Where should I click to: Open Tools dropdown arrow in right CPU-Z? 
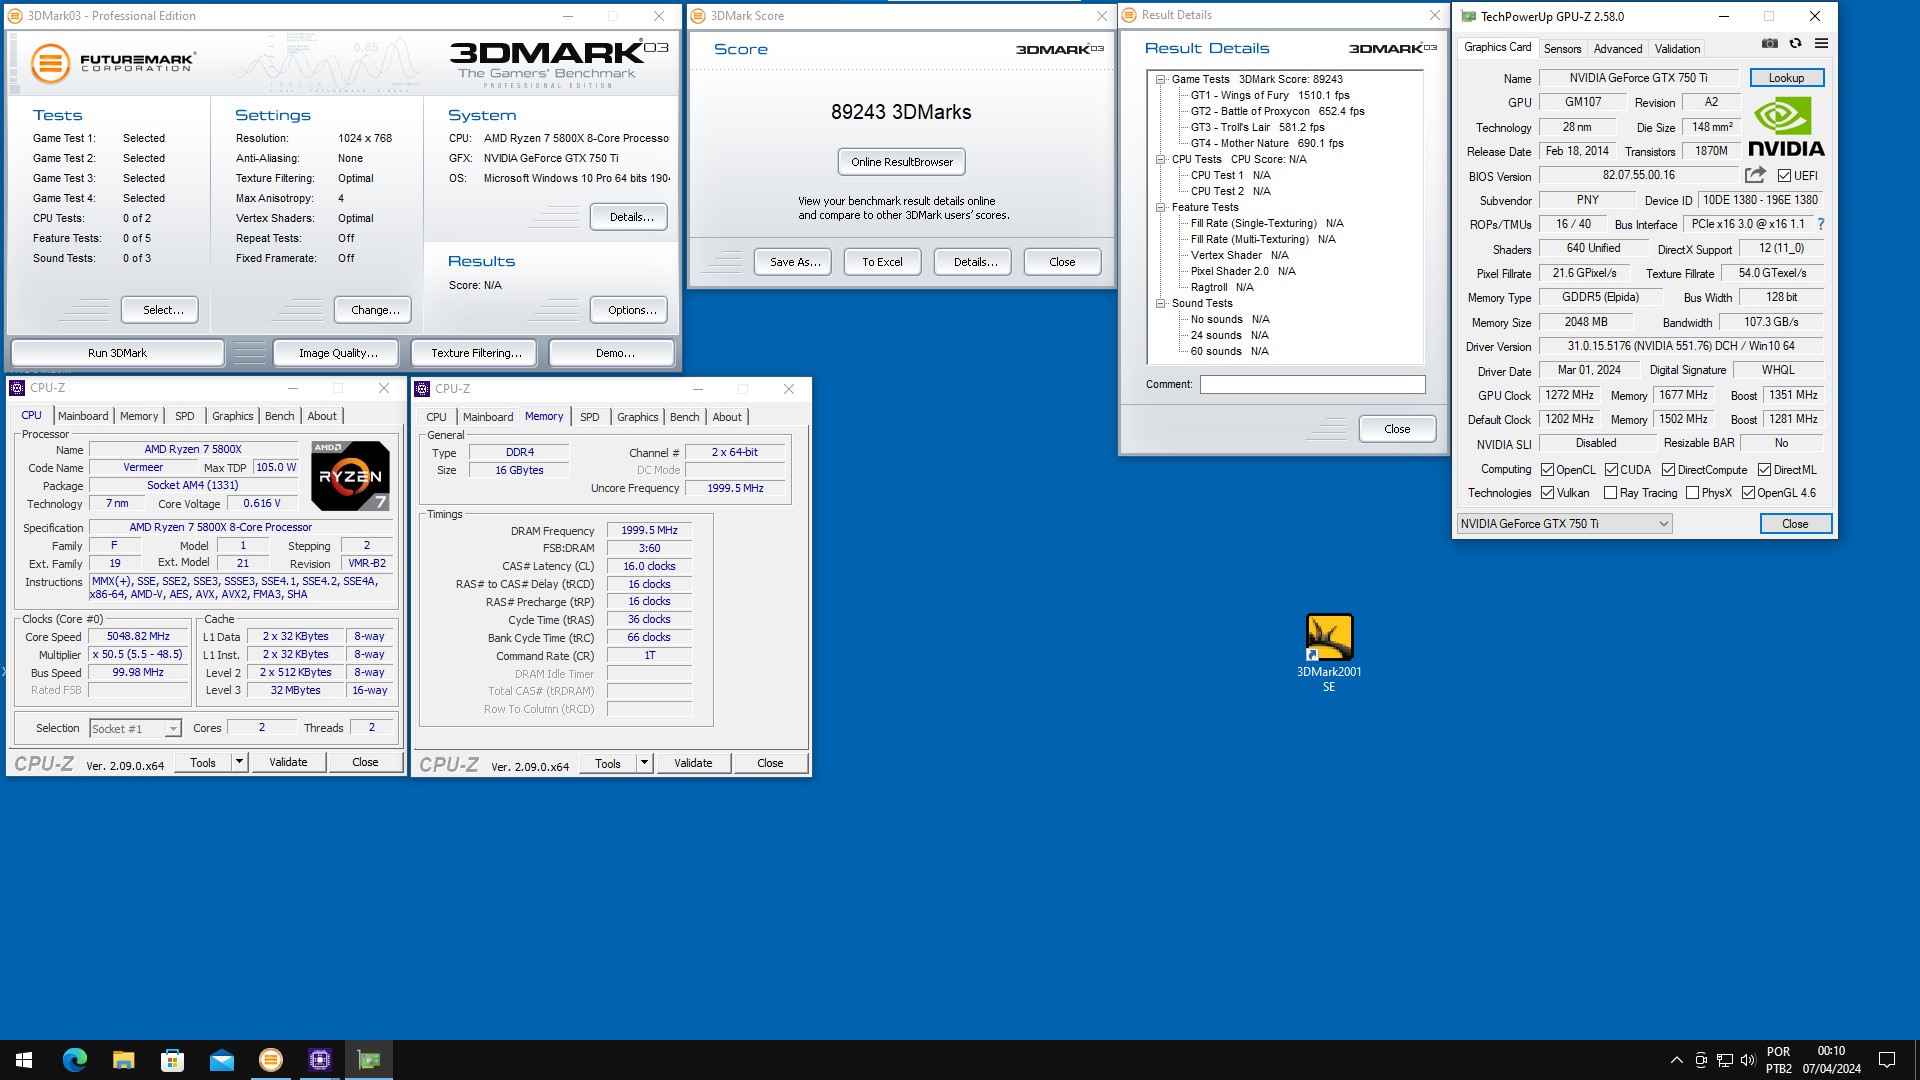tap(644, 763)
